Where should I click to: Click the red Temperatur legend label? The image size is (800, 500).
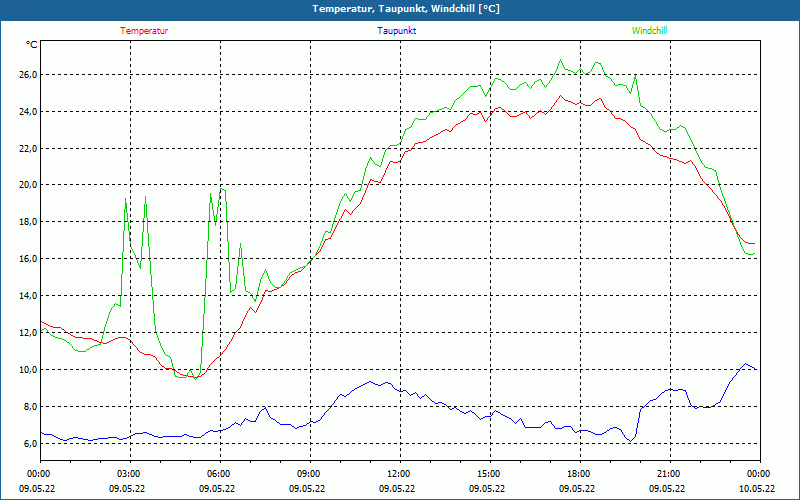pyautogui.click(x=144, y=31)
